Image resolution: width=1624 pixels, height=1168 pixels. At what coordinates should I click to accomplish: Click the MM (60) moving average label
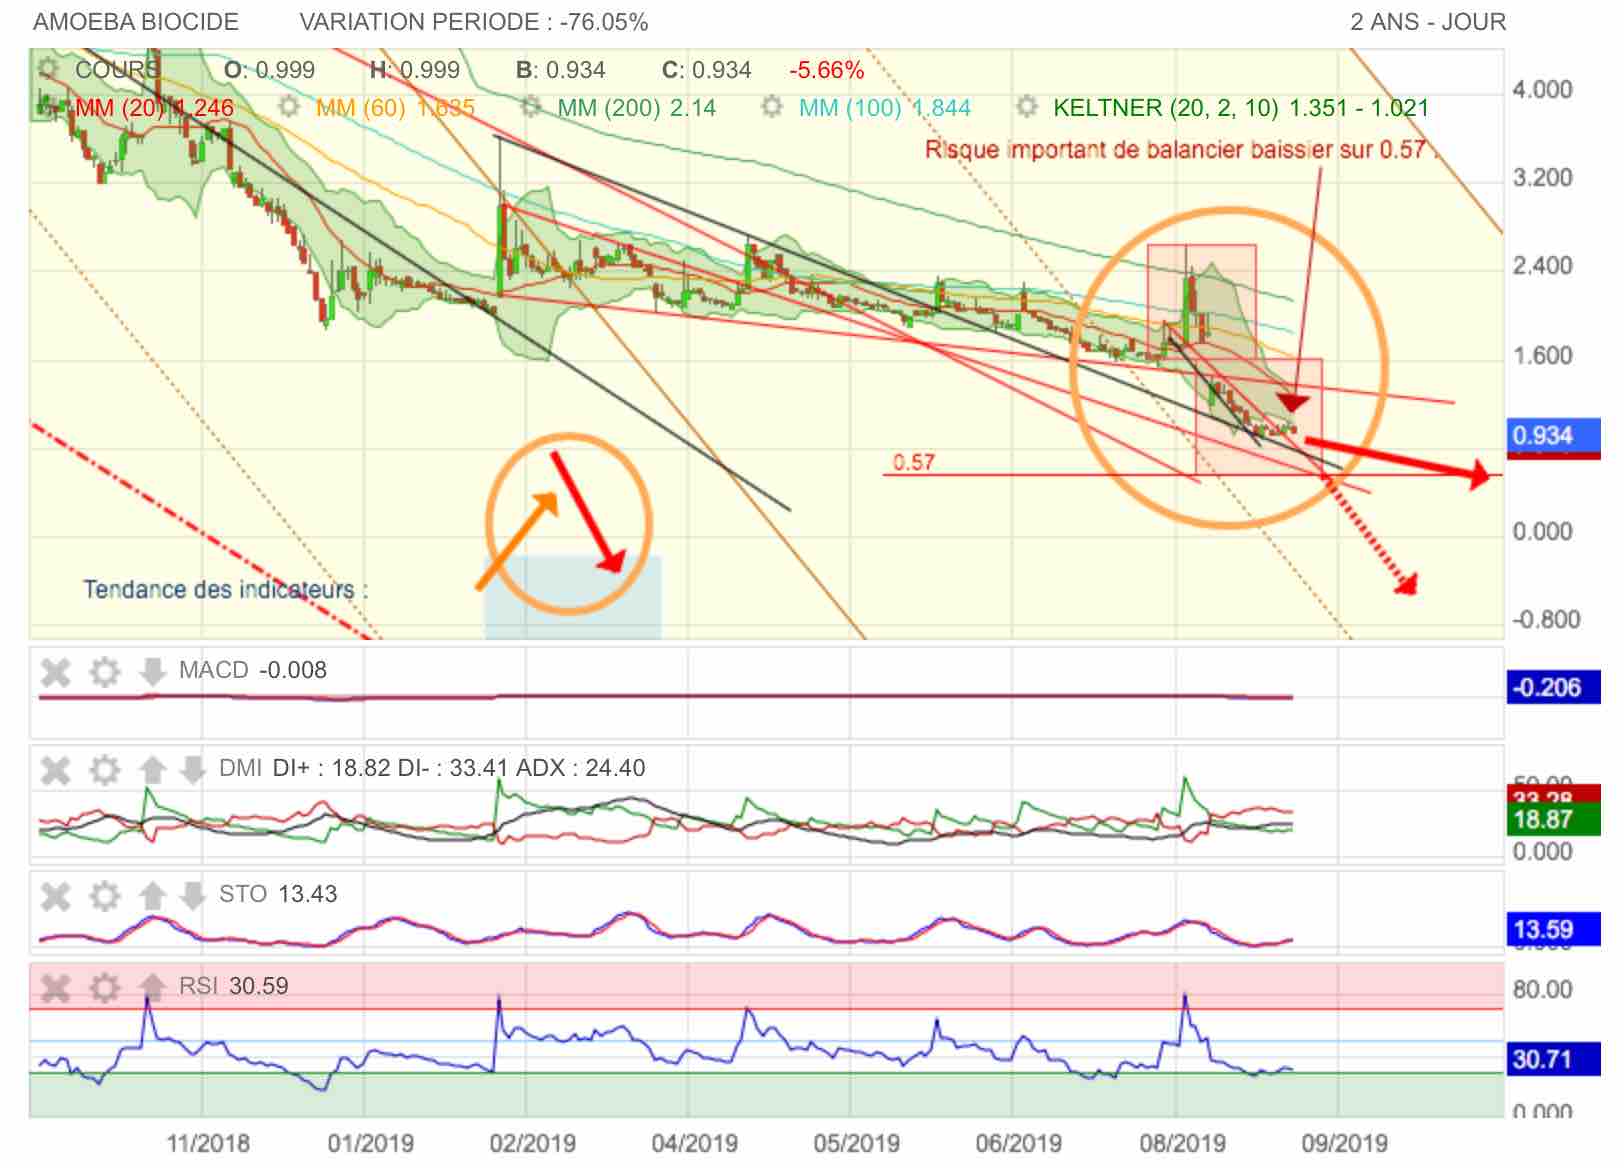click(395, 108)
